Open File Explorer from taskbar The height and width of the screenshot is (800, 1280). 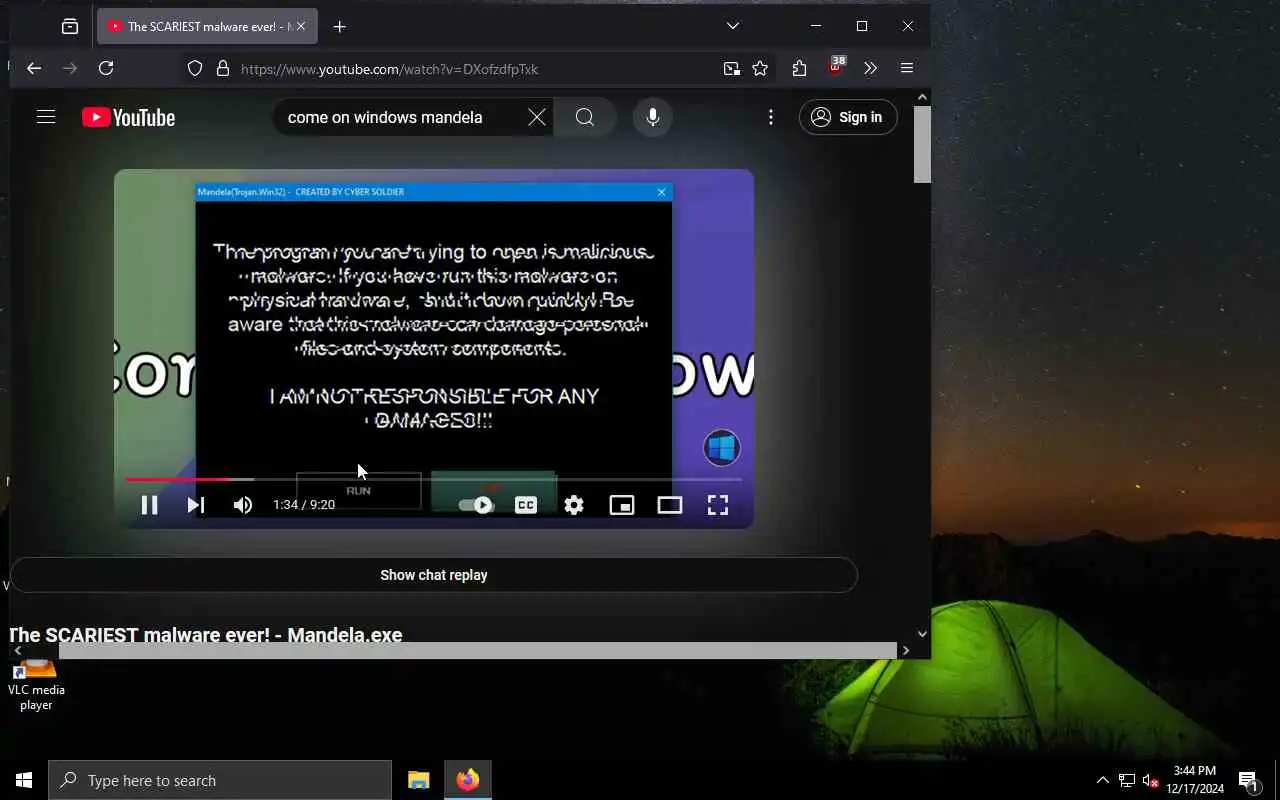click(419, 780)
